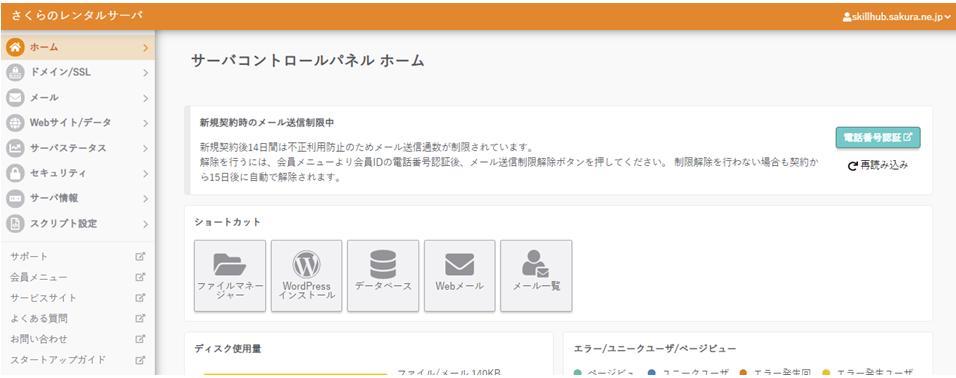
Task: Click external link icon beside お問い合わせ
Action: coord(140,339)
